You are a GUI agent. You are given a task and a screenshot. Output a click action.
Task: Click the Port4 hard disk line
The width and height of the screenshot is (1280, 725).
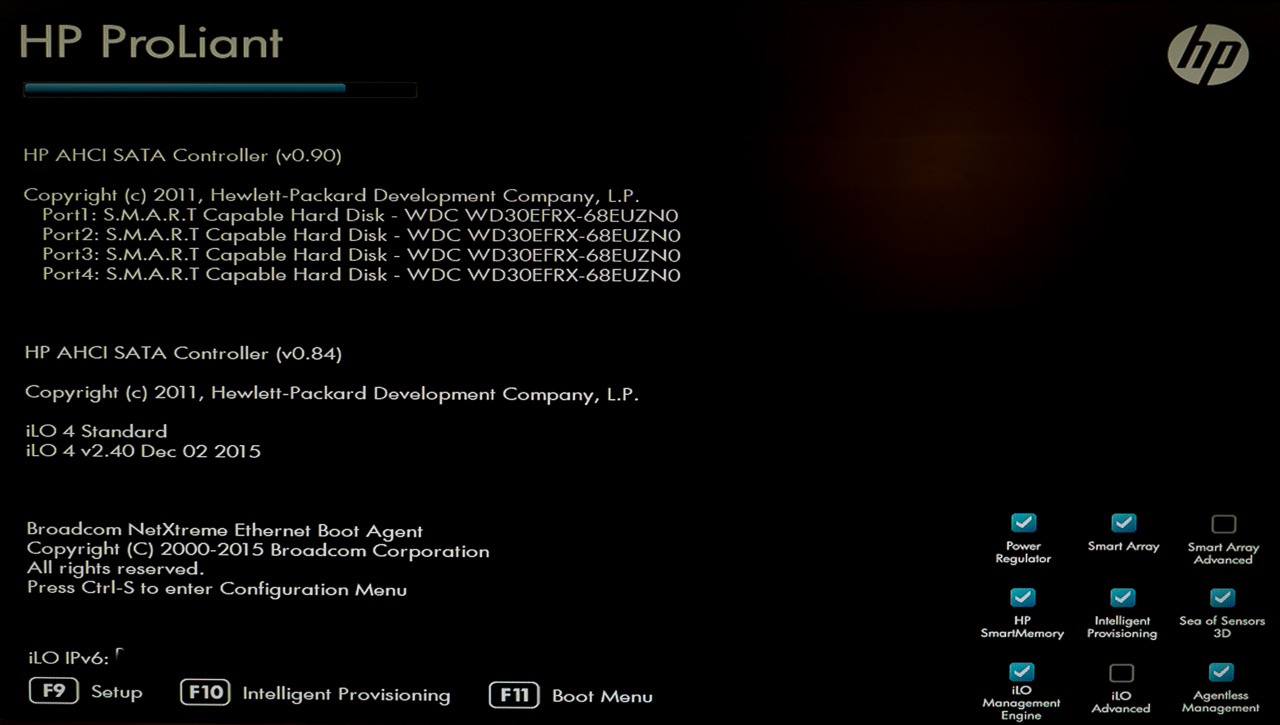[x=361, y=275]
